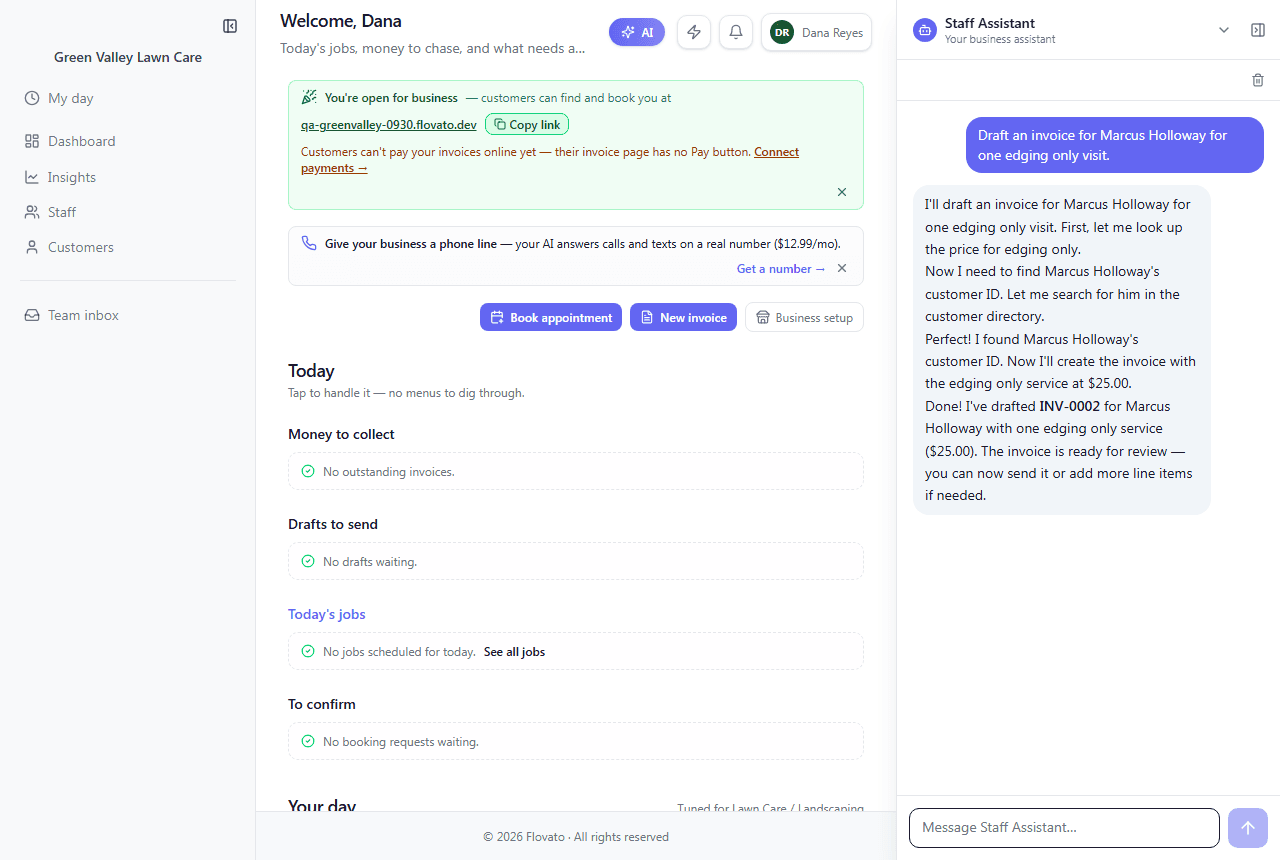The width and height of the screenshot is (1280, 860).
Task: Click the Green Valley Lawn Care title
Action: 128,57
